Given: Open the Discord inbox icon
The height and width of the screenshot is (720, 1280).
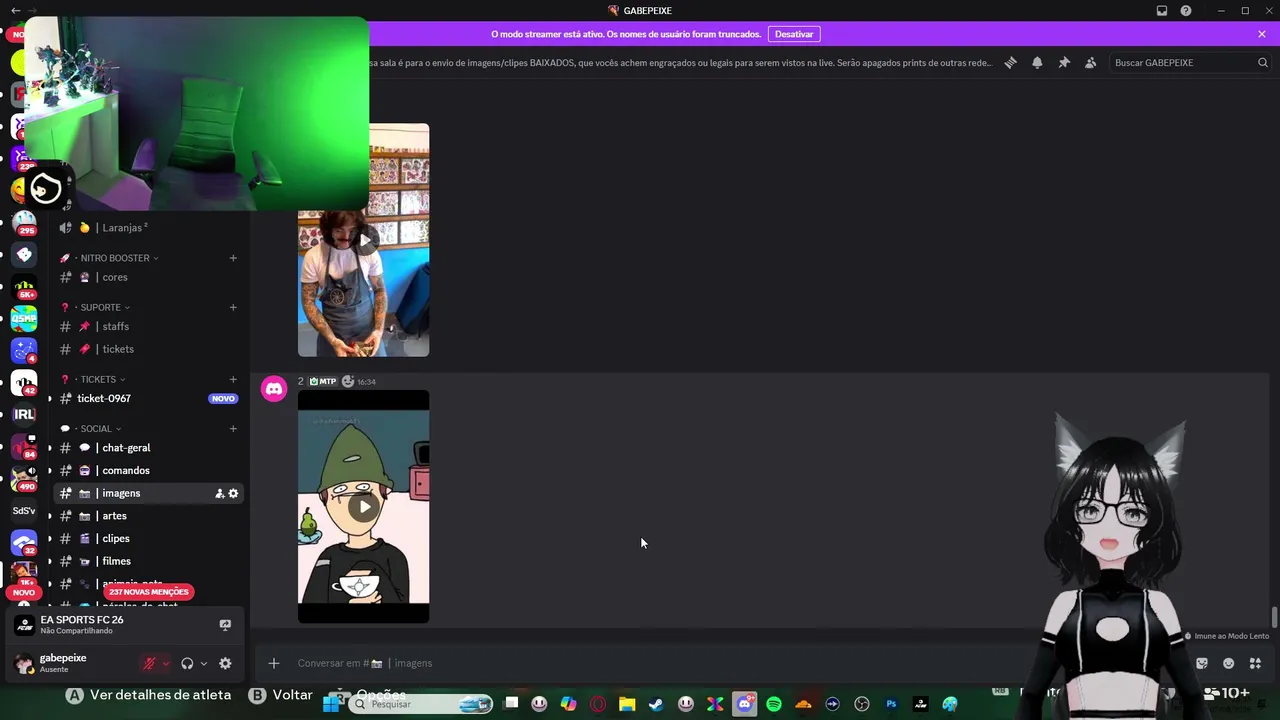Looking at the screenshot, I should pos(1162,11).
